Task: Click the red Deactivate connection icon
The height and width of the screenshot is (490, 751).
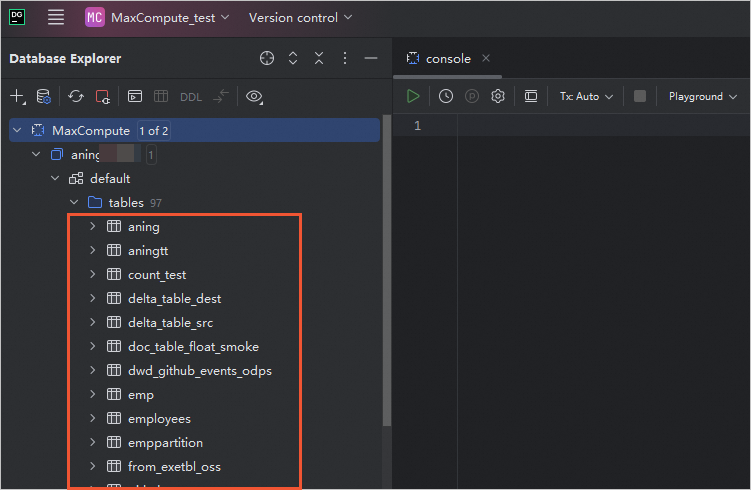Action: point(102,97)
